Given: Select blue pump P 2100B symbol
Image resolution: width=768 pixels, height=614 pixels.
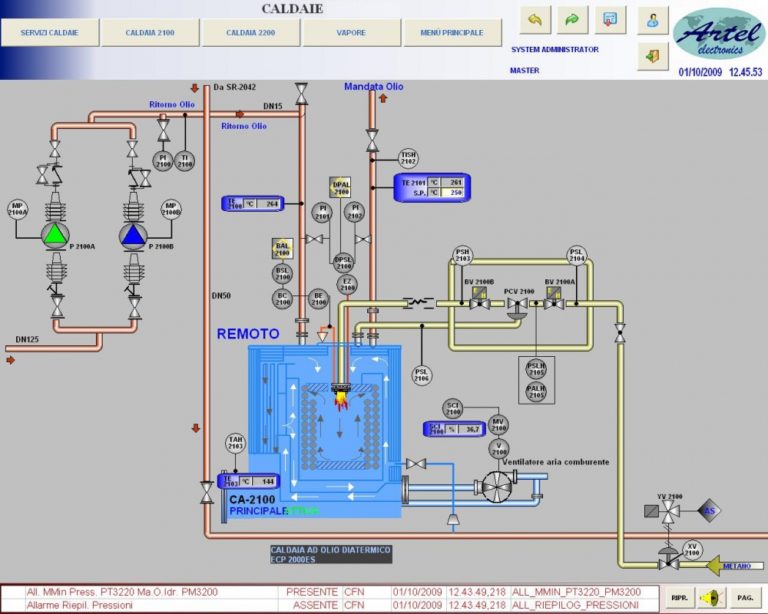Looking at the screenshot, I should click(133, 236).
